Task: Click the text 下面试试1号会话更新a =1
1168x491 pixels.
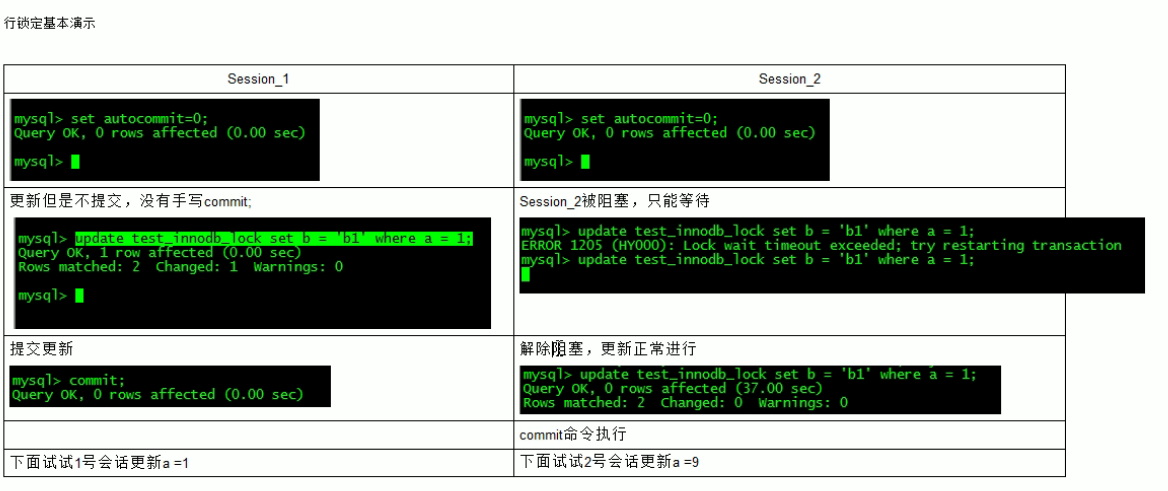Action: (100, 463)
